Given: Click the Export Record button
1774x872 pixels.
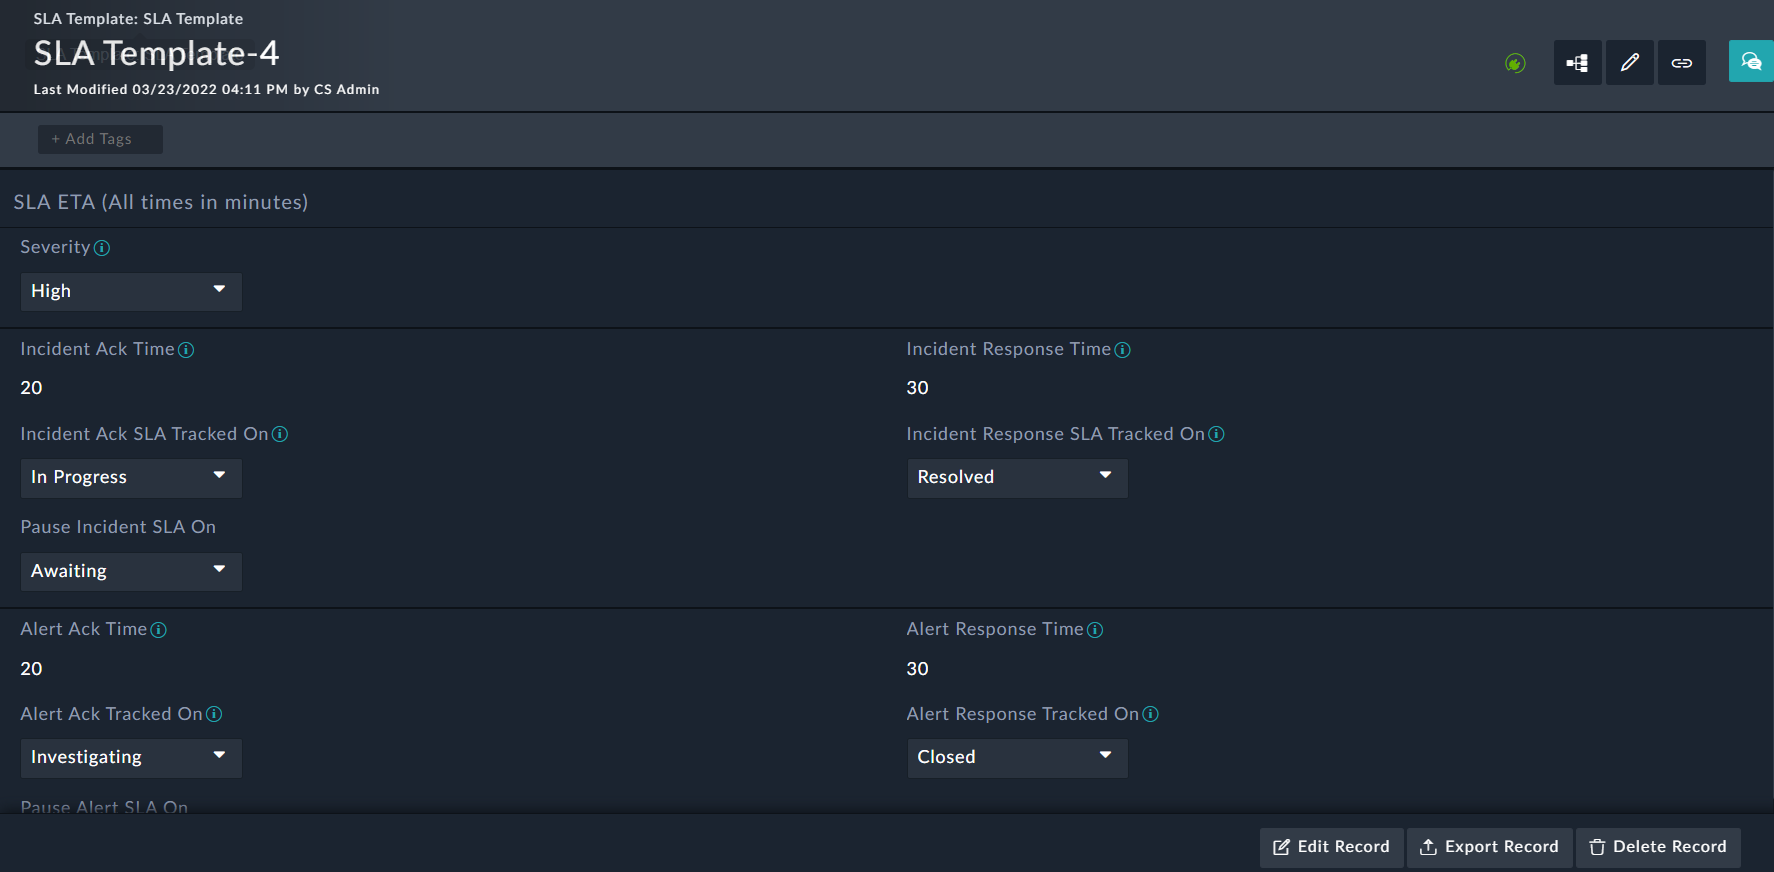Looking at the screenshot, I should (1489, 847).
